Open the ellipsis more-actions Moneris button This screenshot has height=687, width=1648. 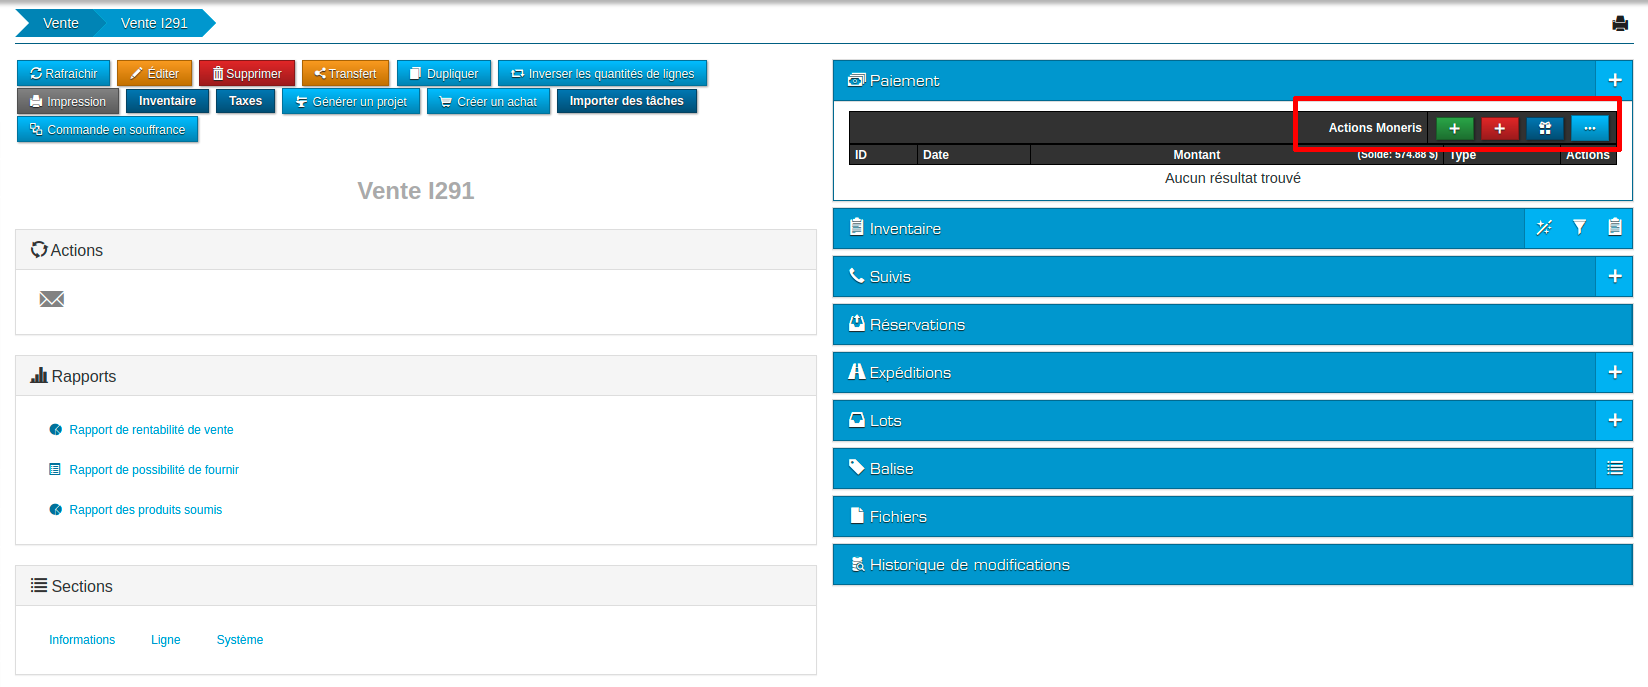[1589, 128]
